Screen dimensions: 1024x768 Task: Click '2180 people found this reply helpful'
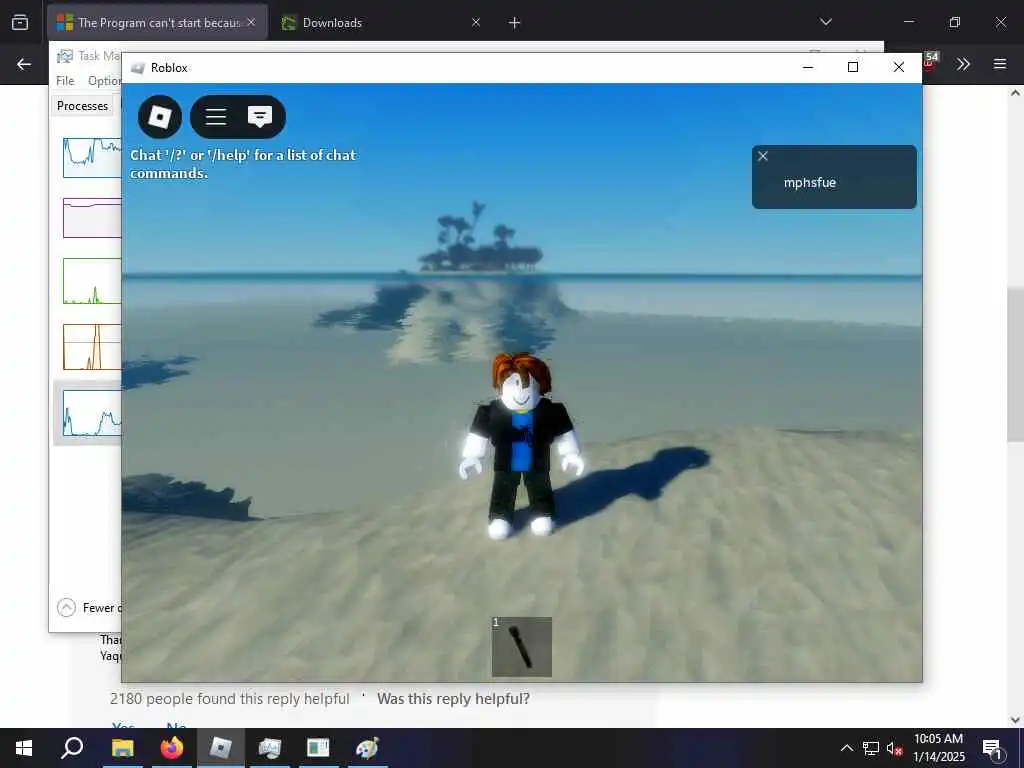pos(230,699)
